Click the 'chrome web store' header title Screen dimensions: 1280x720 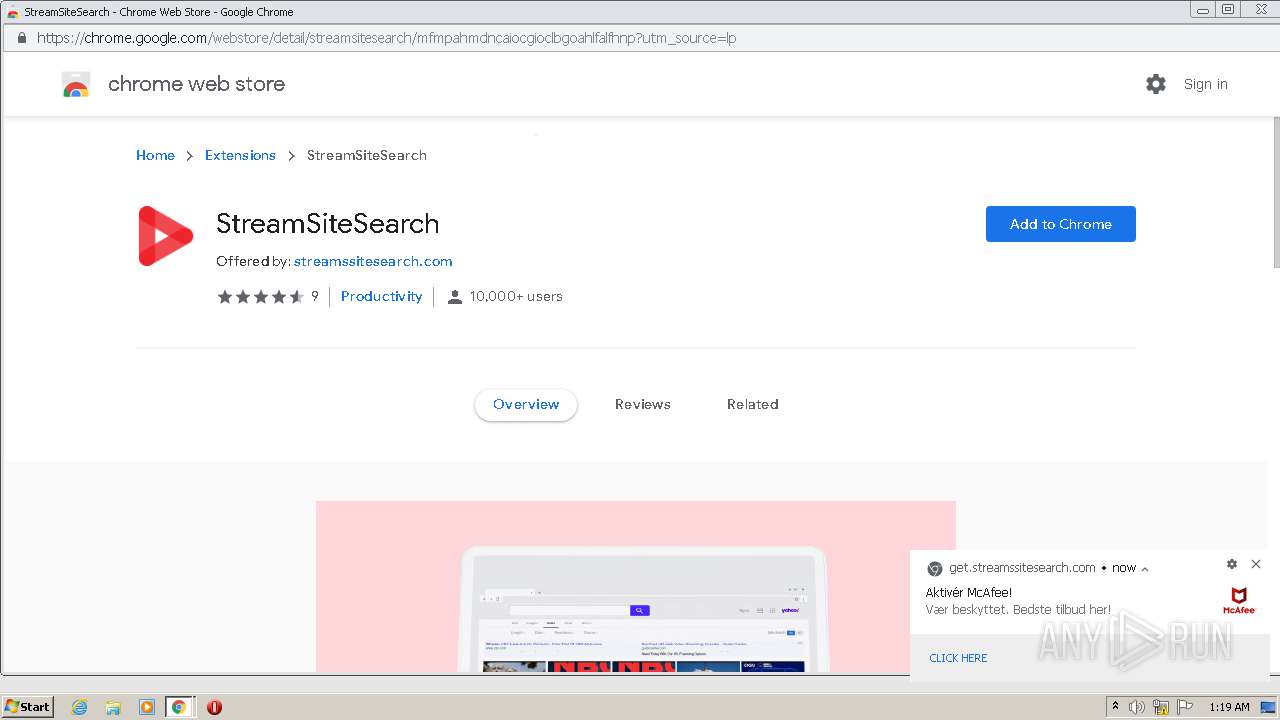pos(196,84)
